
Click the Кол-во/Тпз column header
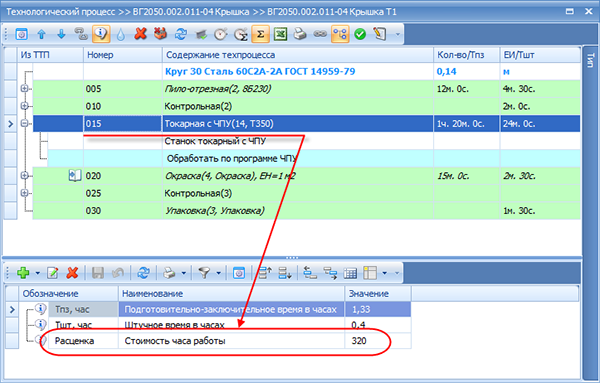(466, 55)
